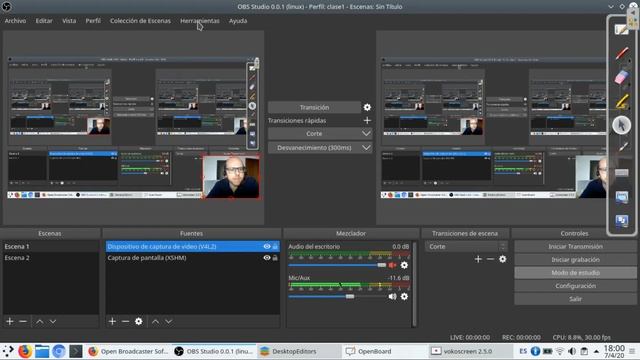This screenshot has height=360, width=640.
Task: Click Iniciar Transmisión button
Action: pyautogui.click(x=575, y=247)
